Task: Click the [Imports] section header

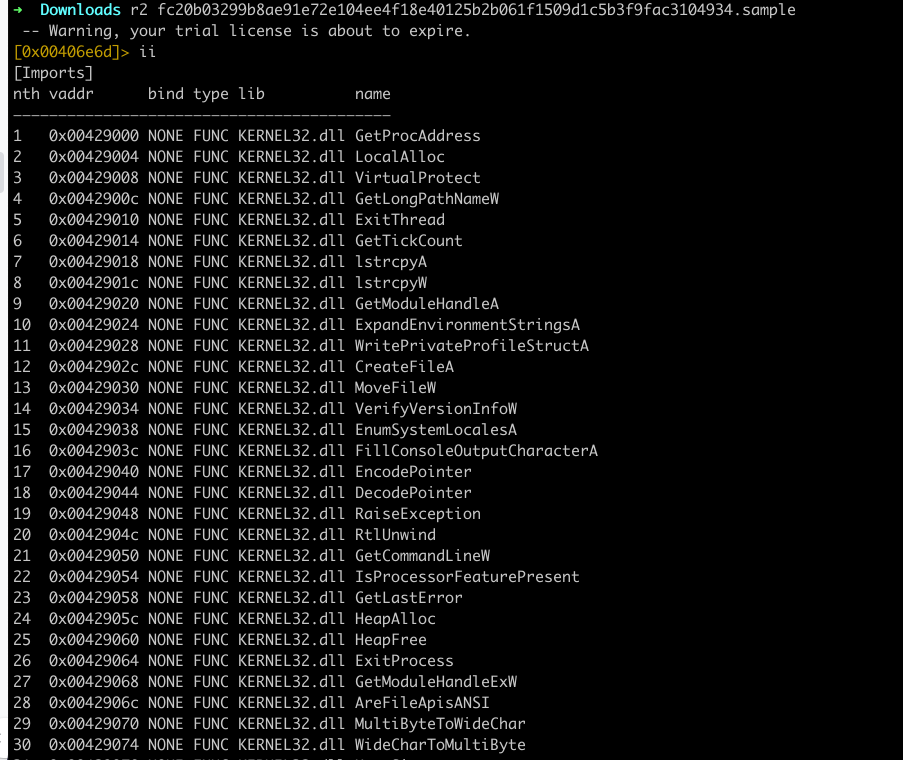Action: (x=53, y=73)
